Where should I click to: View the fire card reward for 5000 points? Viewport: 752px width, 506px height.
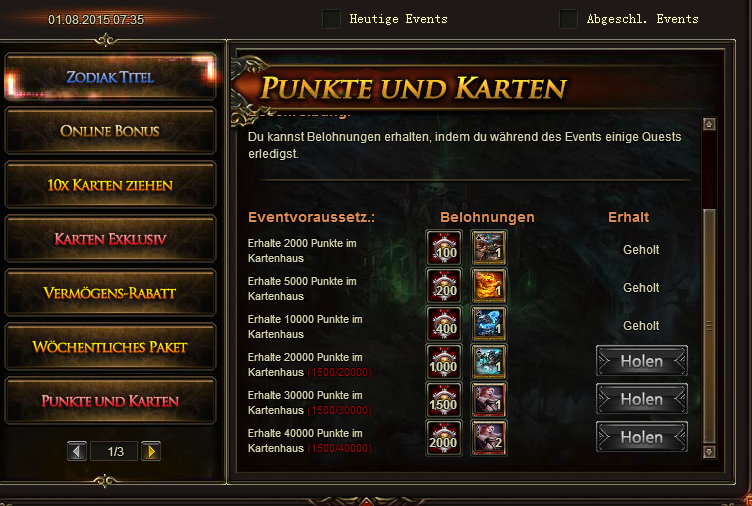(489, 286)
